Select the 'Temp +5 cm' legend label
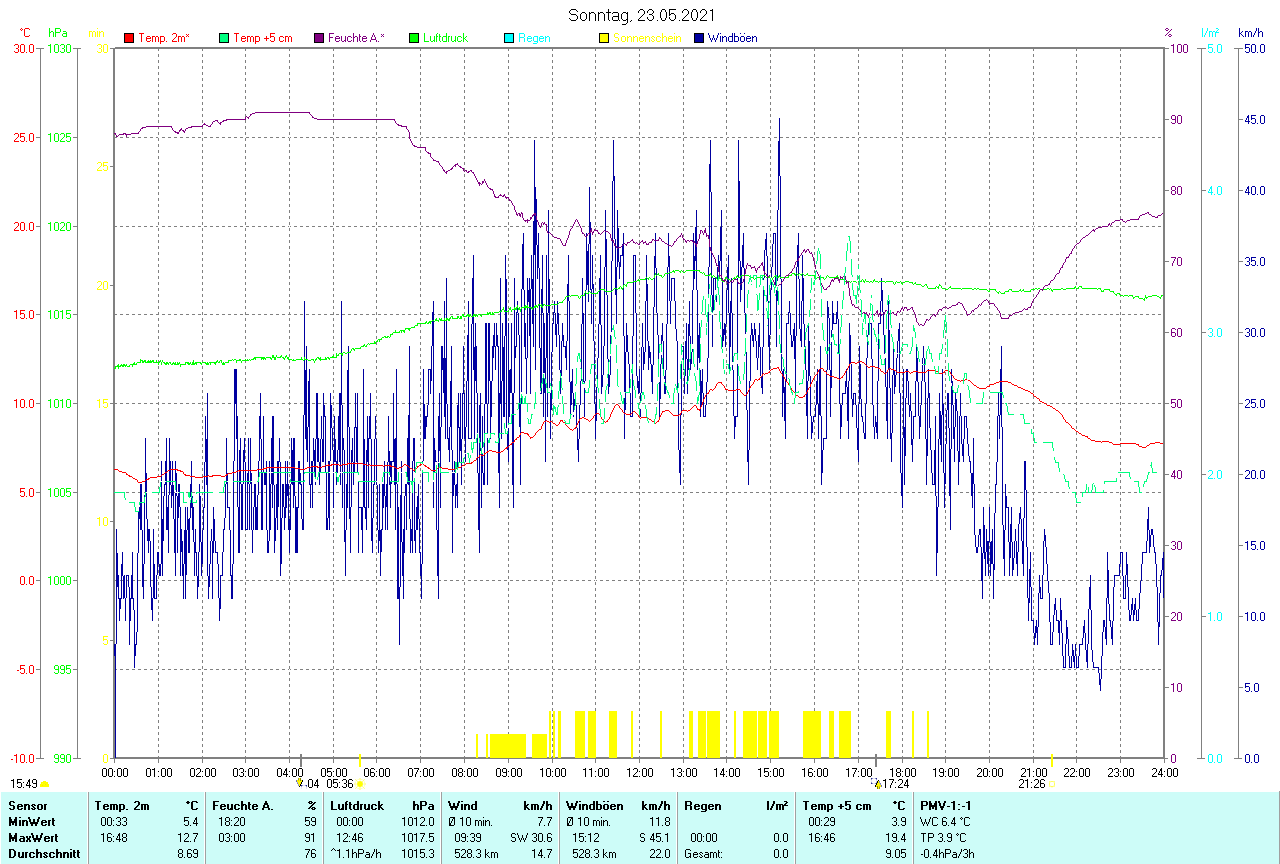1280x864 pixels. pyautogui.click(x=263, y=38)
